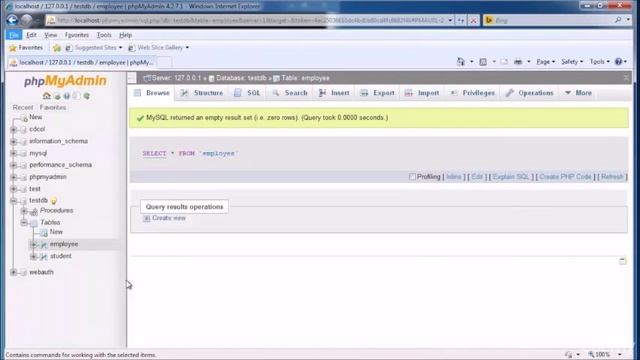Viewport: 640px width, 360px height.
Task: Click the Inline edit link
Action: 453,177
